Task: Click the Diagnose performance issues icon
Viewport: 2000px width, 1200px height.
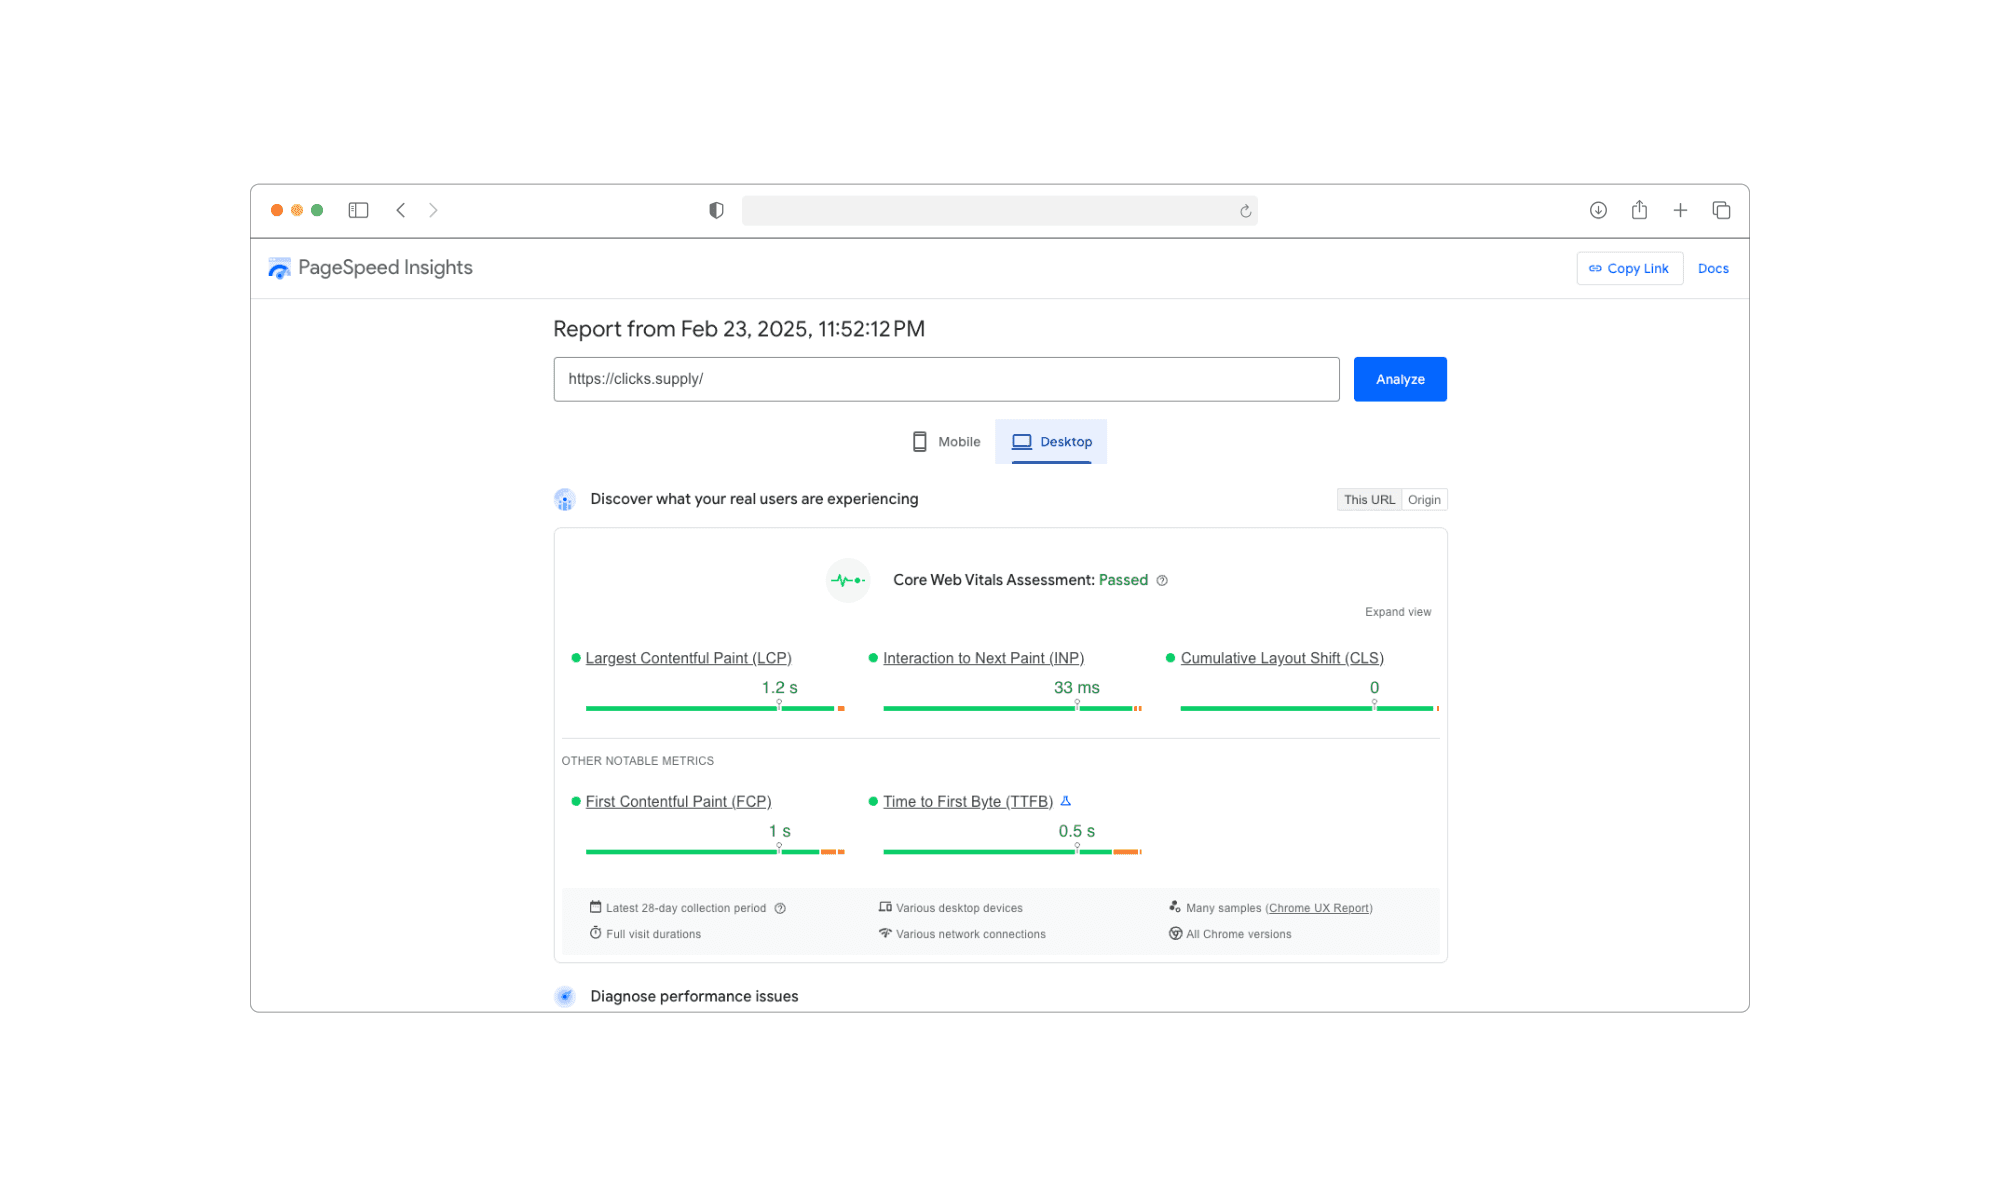Action: [565, 996]
